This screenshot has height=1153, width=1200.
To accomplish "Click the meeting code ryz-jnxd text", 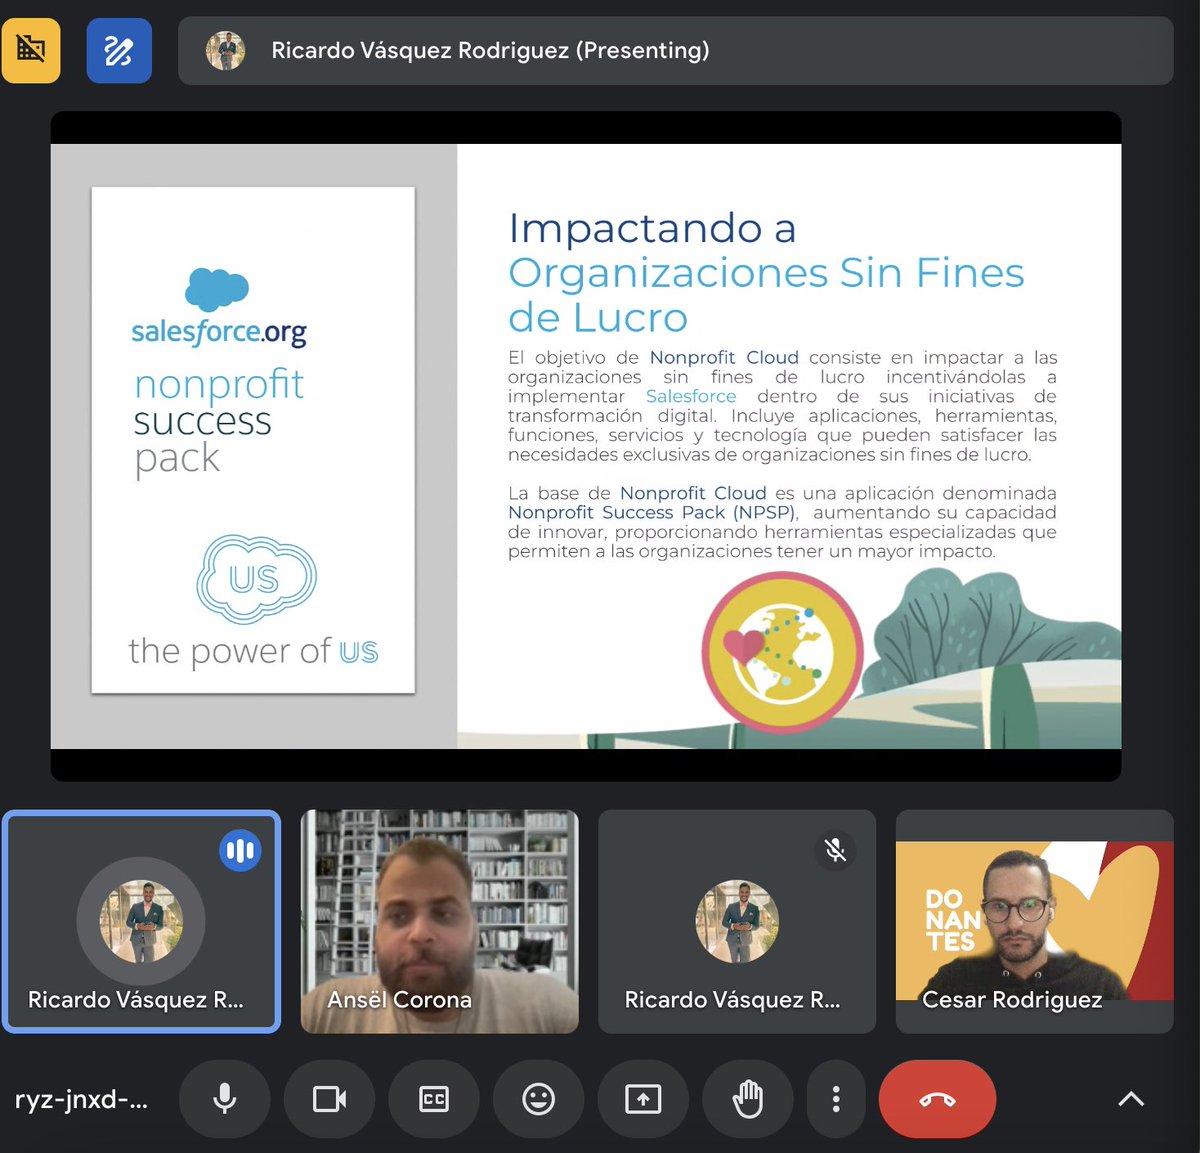I will 81,1100.
